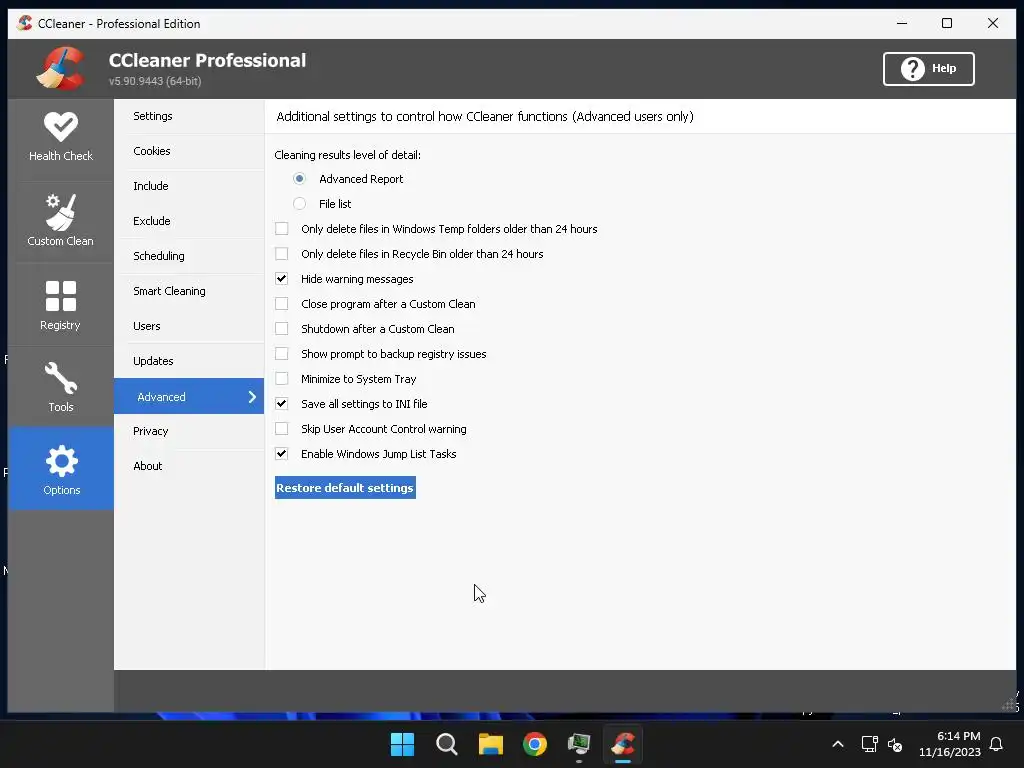Open the Scheduling options page

[x=189, y=256]
